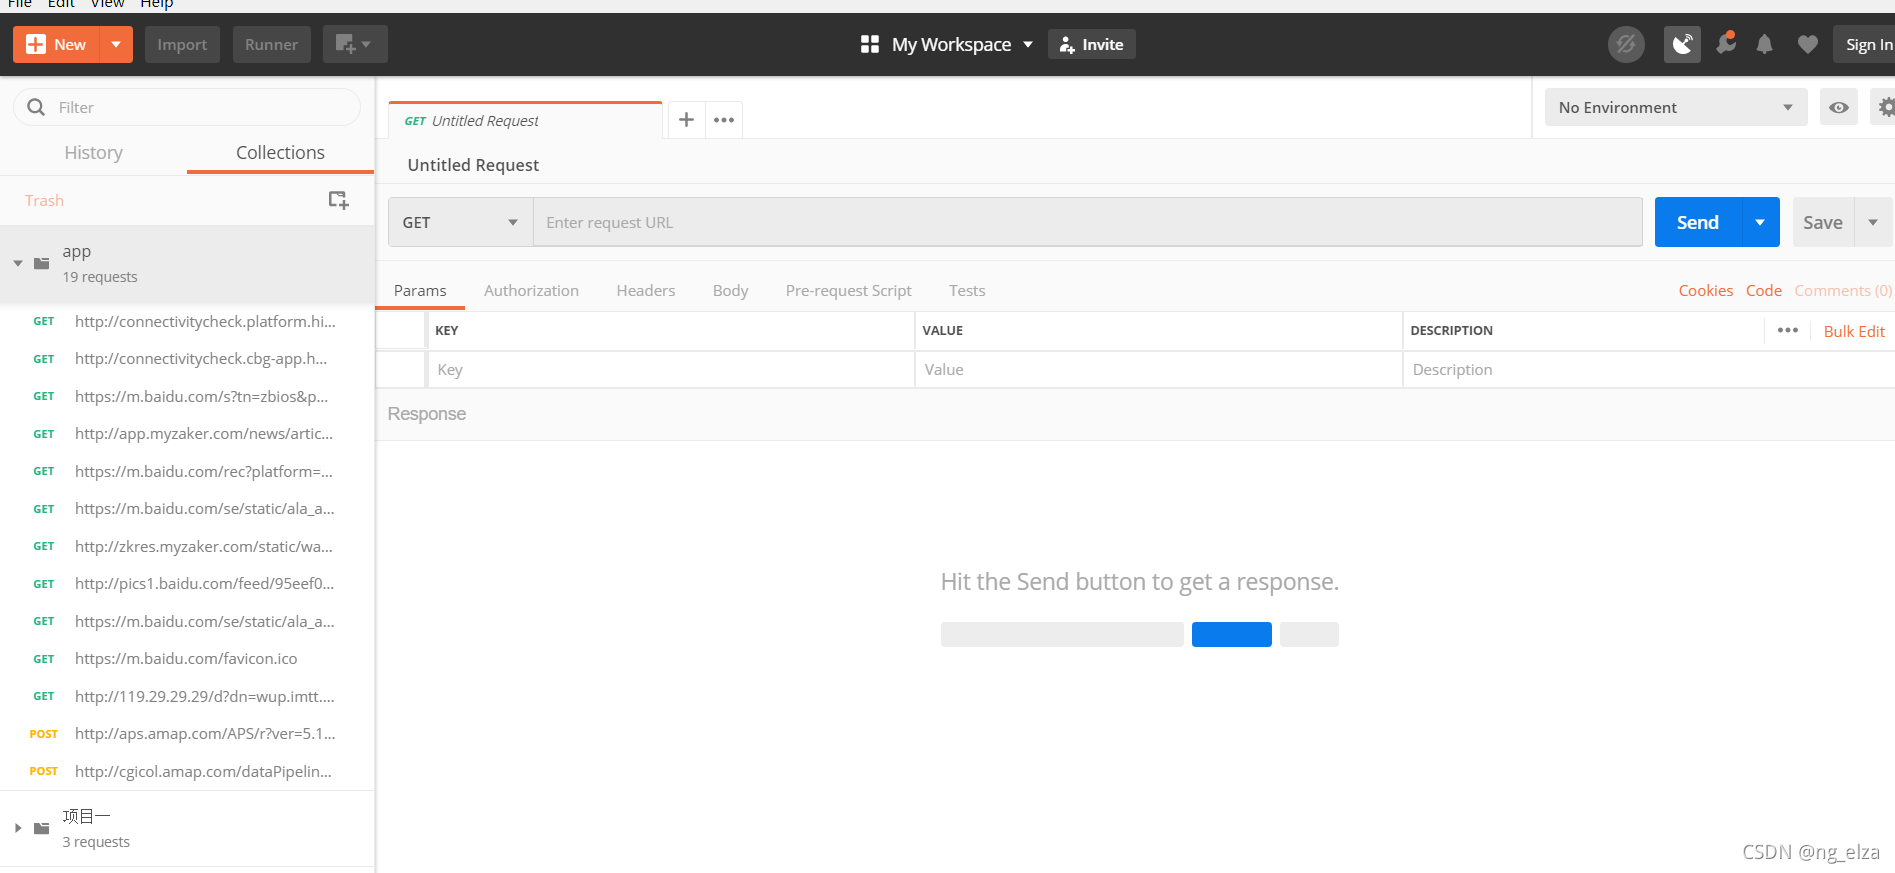Click the environment quick look eye icon
1895x873 pixels.
click(1839, 107)
